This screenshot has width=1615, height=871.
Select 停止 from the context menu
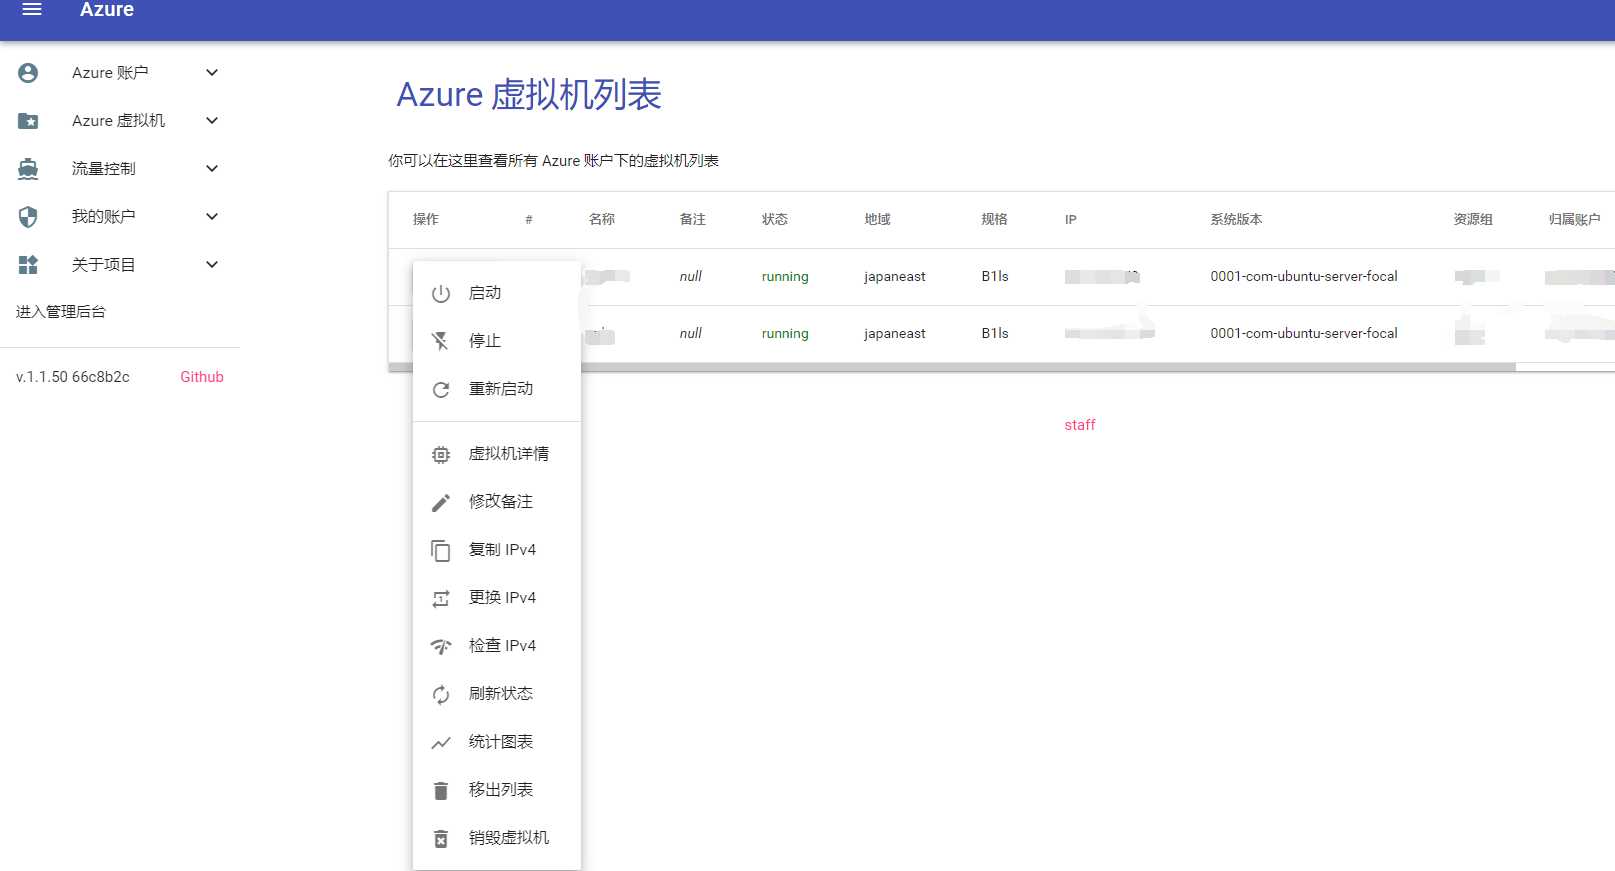(x=497, y=341)
